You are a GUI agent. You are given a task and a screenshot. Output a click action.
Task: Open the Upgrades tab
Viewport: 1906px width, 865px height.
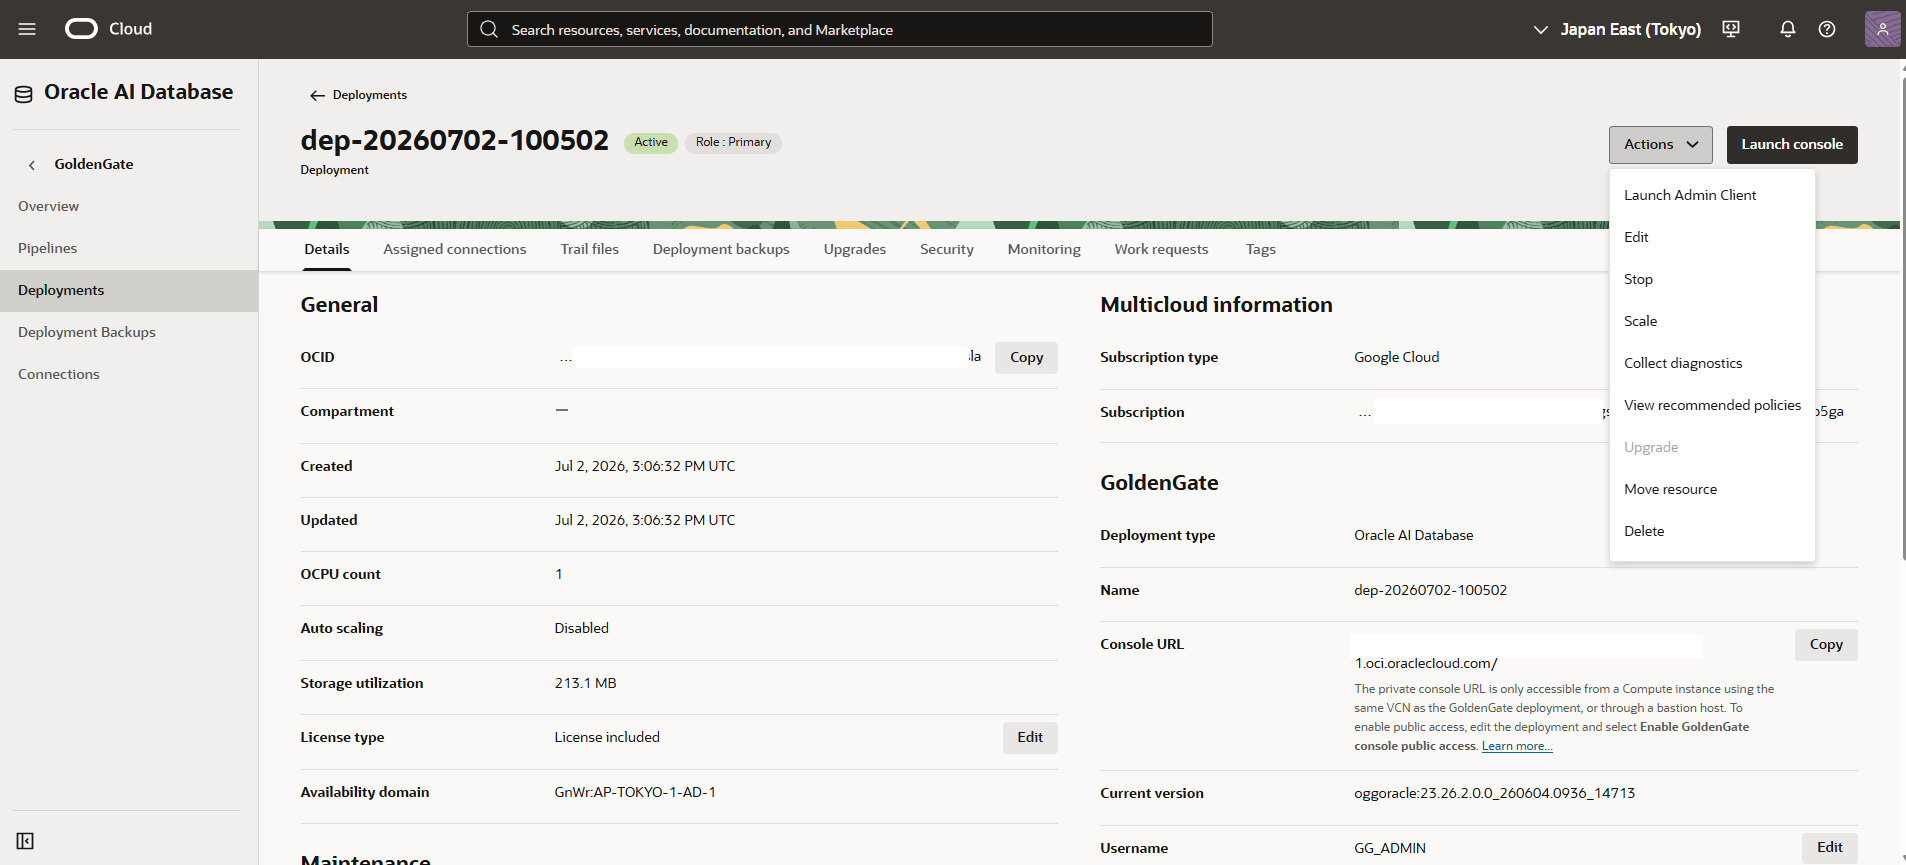(x=855, y=249)
